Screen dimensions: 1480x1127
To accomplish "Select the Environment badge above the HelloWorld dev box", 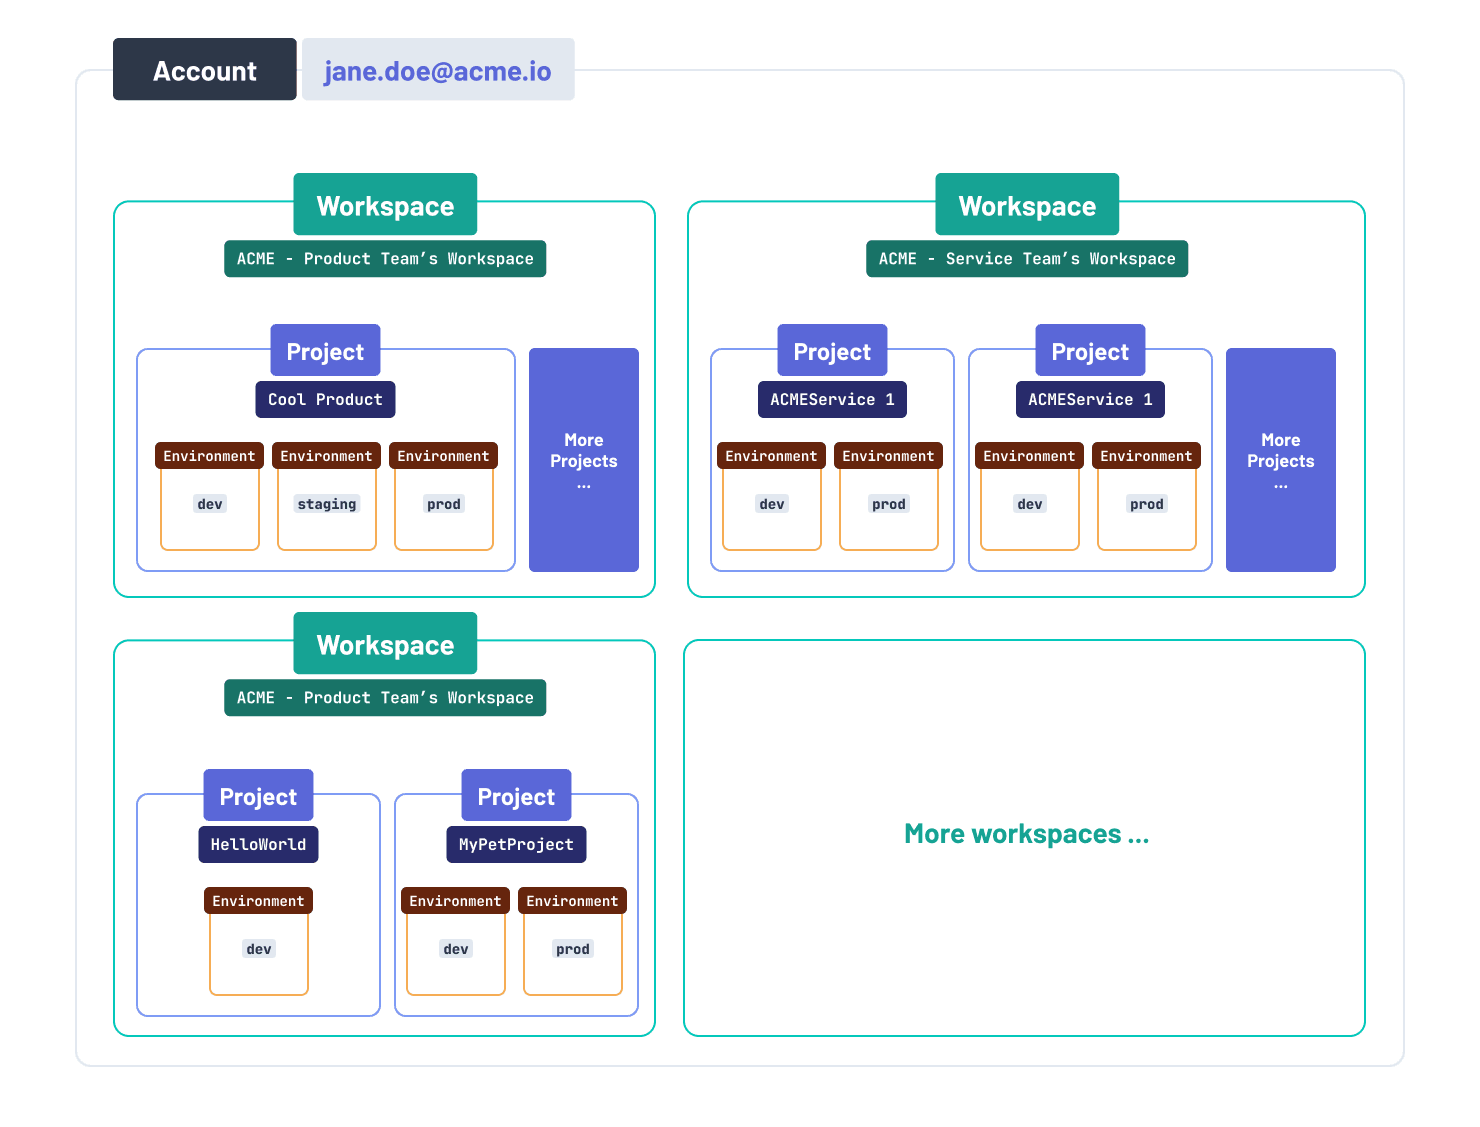I will (258, 900).
